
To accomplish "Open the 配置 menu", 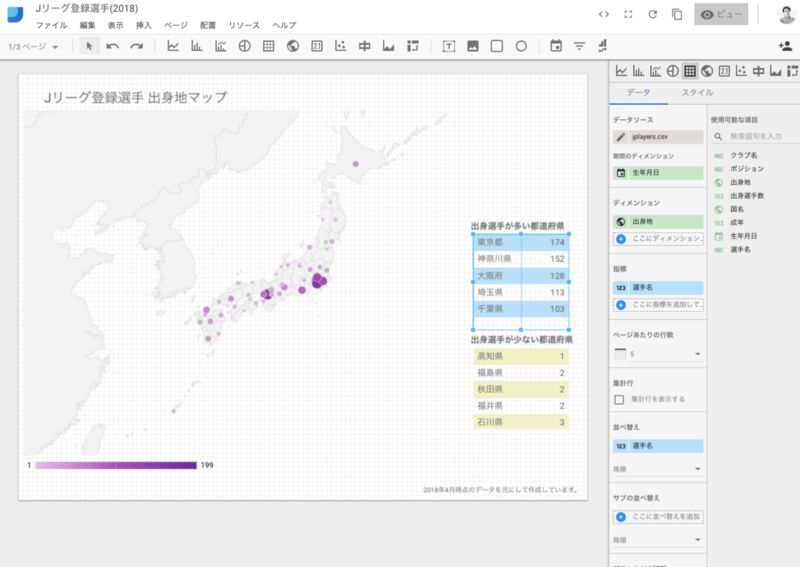I will pos(208,25).
